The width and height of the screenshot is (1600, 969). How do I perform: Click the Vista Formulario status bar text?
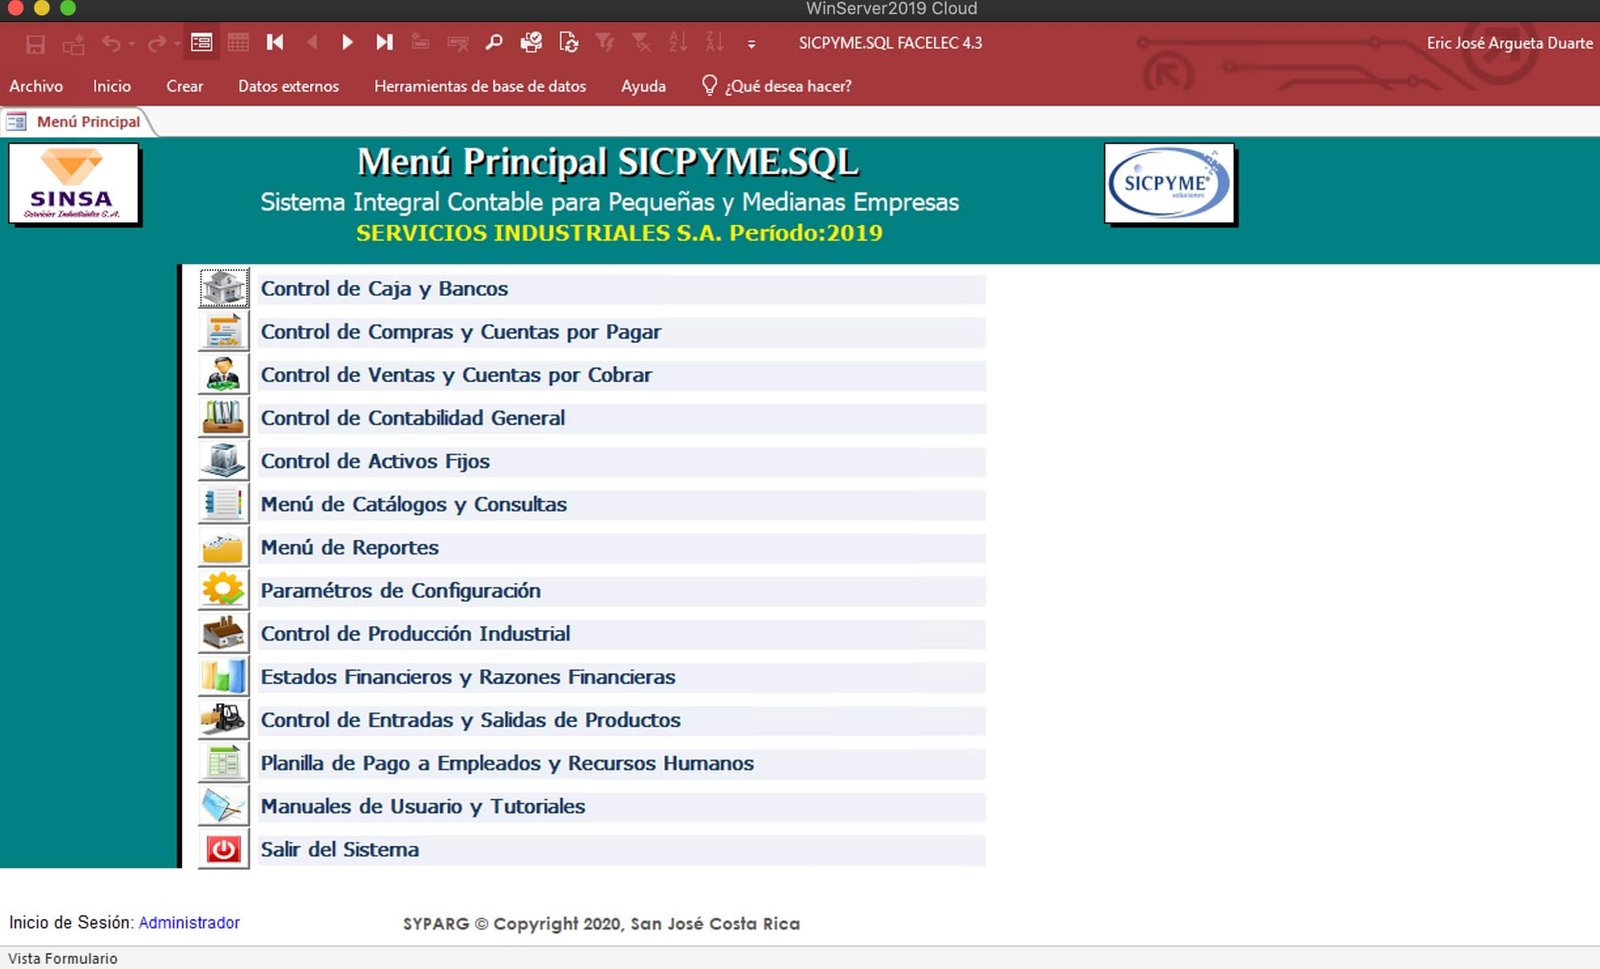63,958
